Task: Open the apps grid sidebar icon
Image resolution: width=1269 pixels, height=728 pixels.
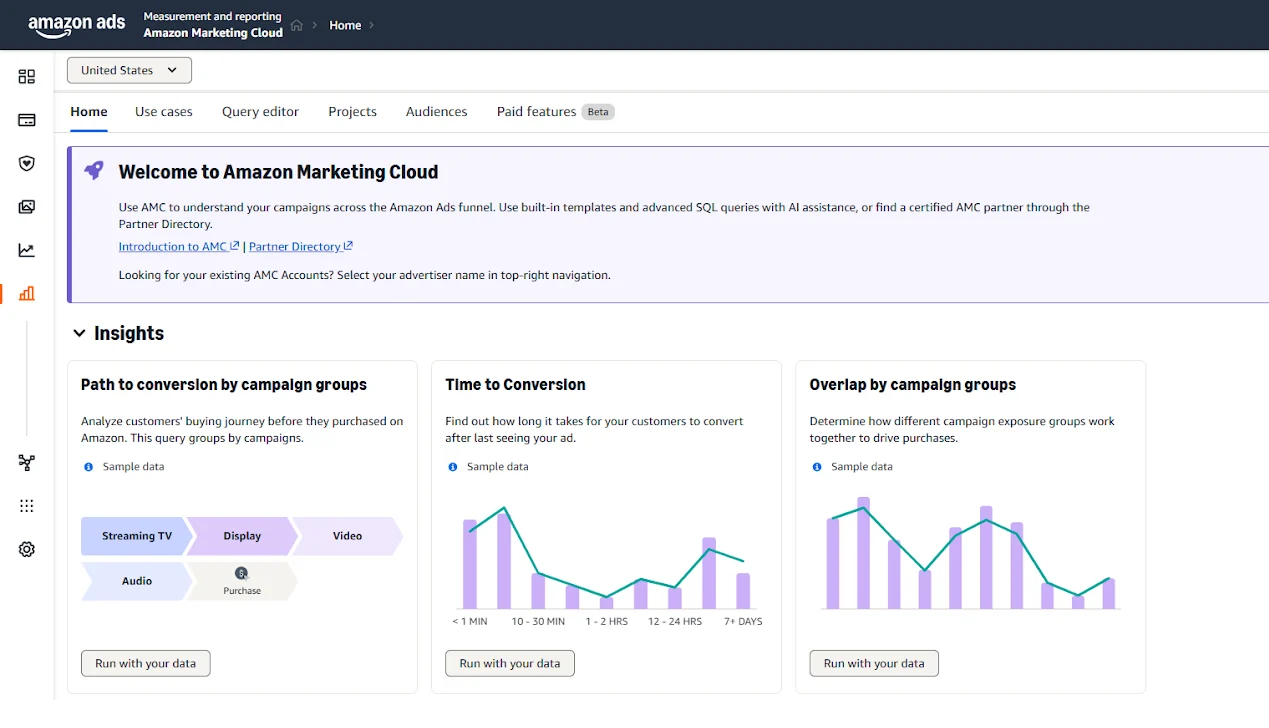Action: 26,505
